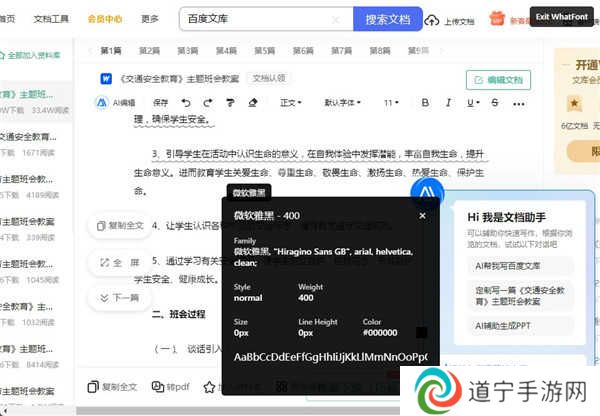
Task: Click the undo arrow icon
Action: click(x=186, y=103)
